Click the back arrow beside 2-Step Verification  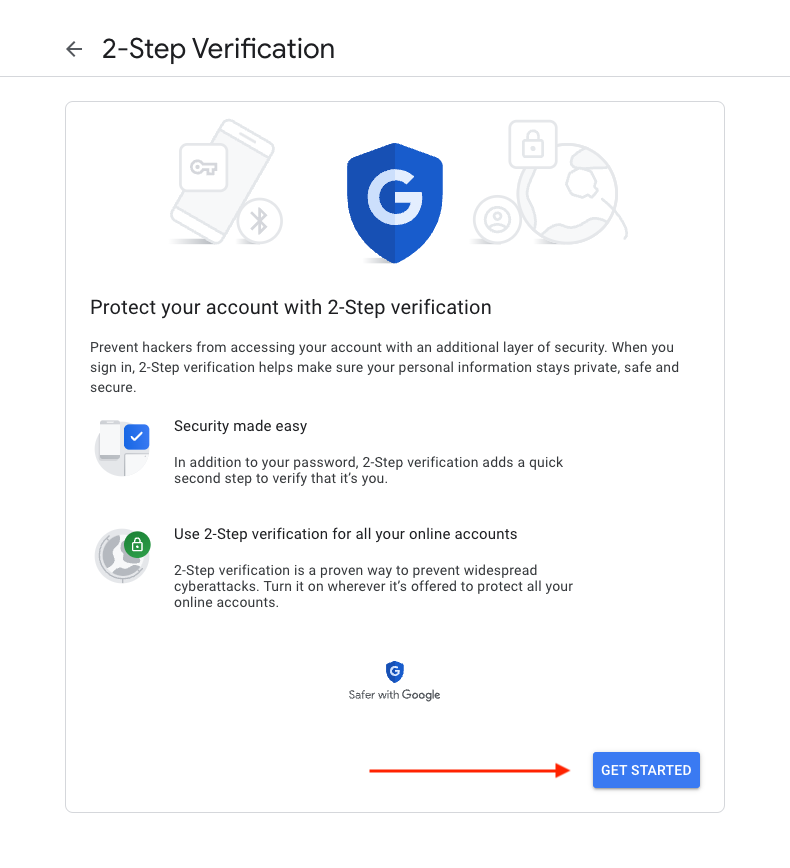(x=74, y=49)
